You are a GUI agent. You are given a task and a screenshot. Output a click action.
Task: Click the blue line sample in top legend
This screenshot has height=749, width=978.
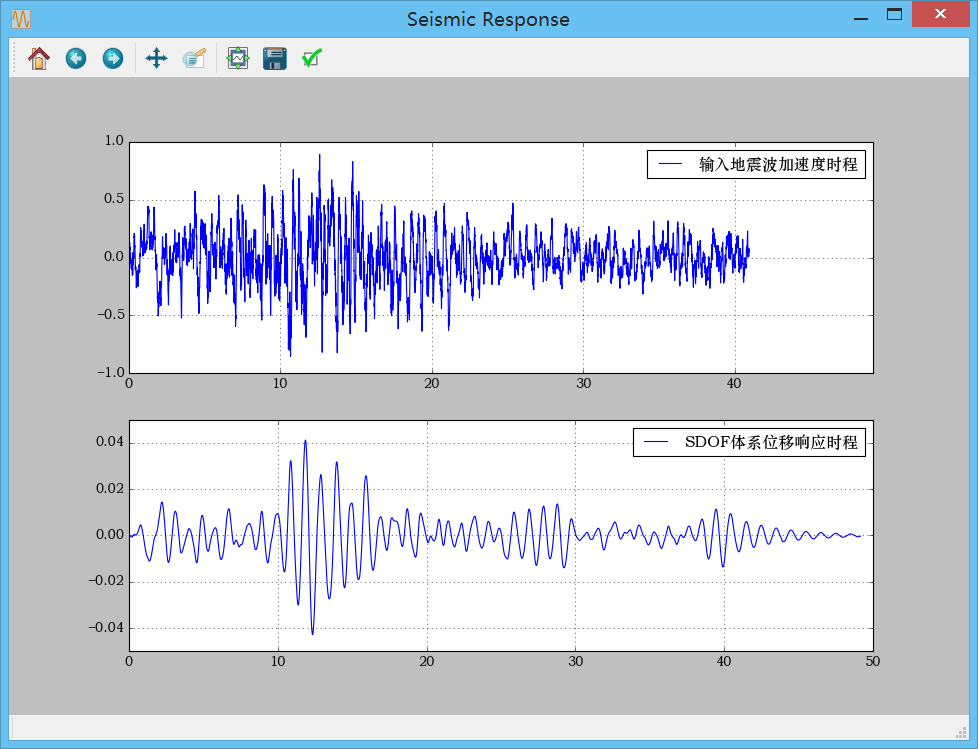pyautogui.click(x=670, y=165)
